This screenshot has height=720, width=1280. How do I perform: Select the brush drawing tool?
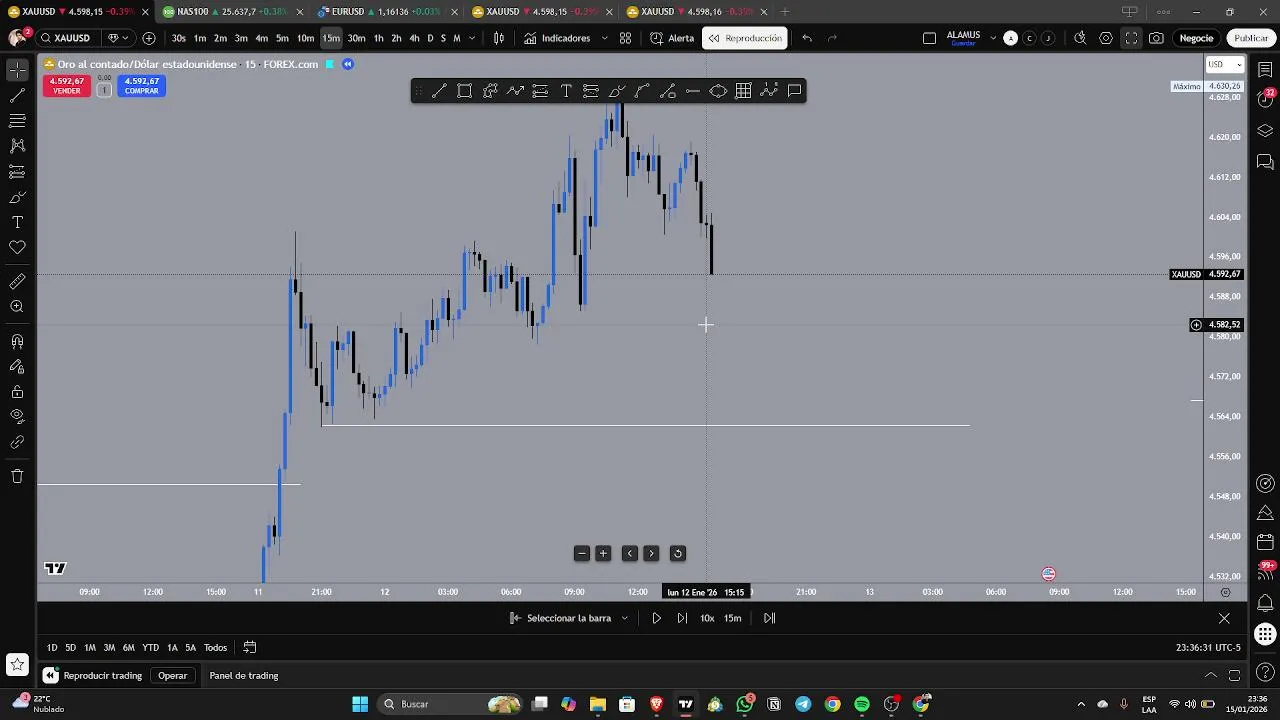(x=17, y=197)
